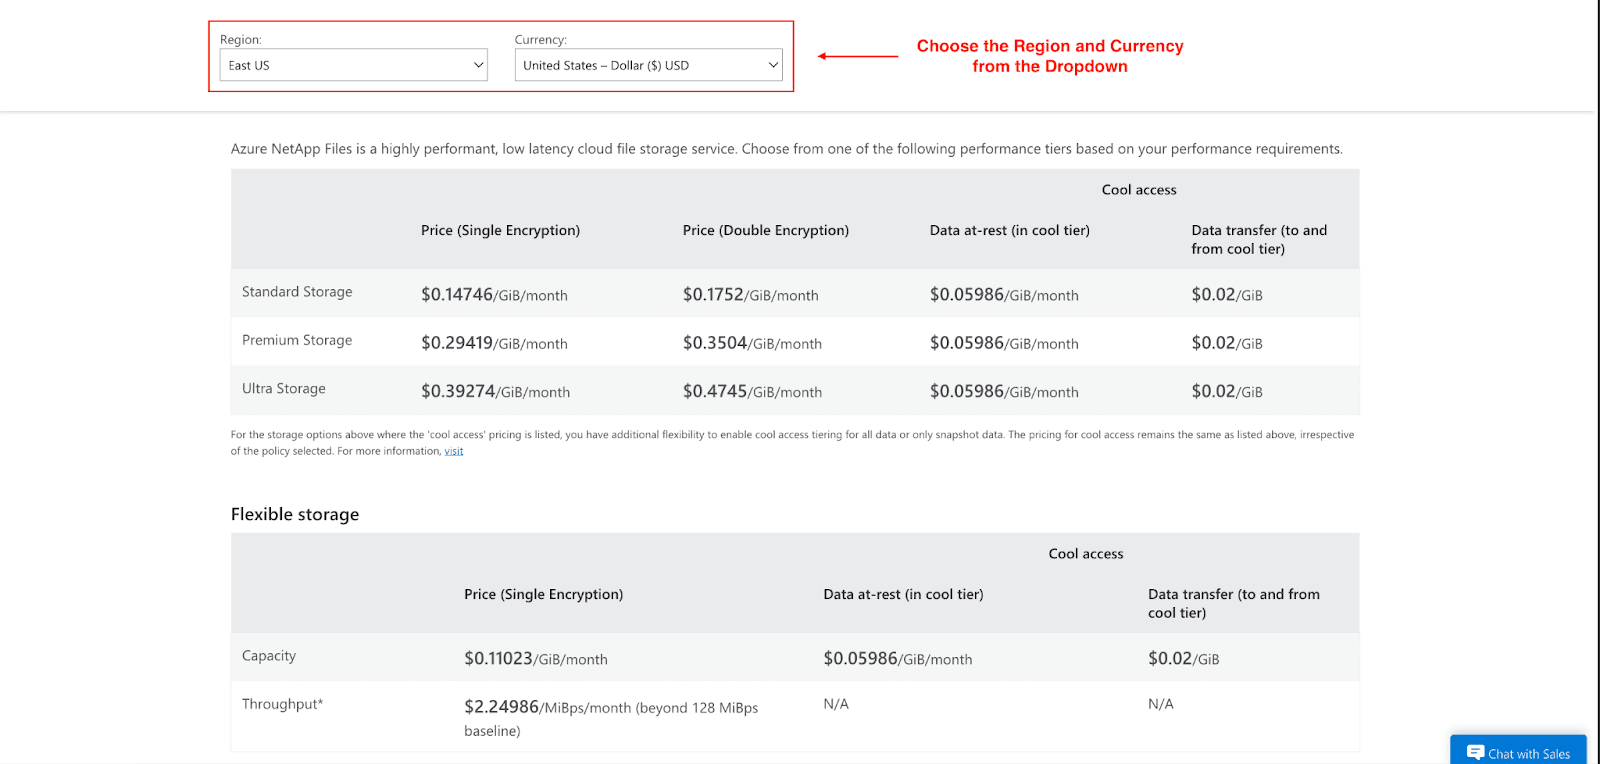The image size is (1600, 764).
Task: Click the chevron arrow on the Region selector
Action: [x=478, y=65]
